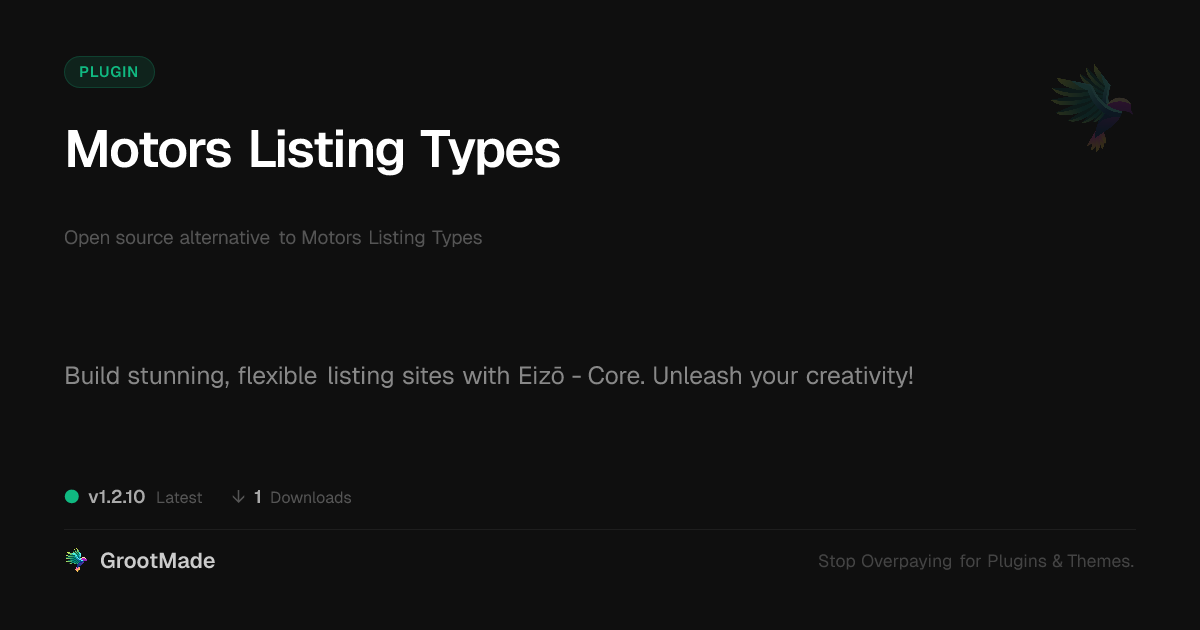
Task: Open the GrootMade brand name link
Action: click(157, 561)
